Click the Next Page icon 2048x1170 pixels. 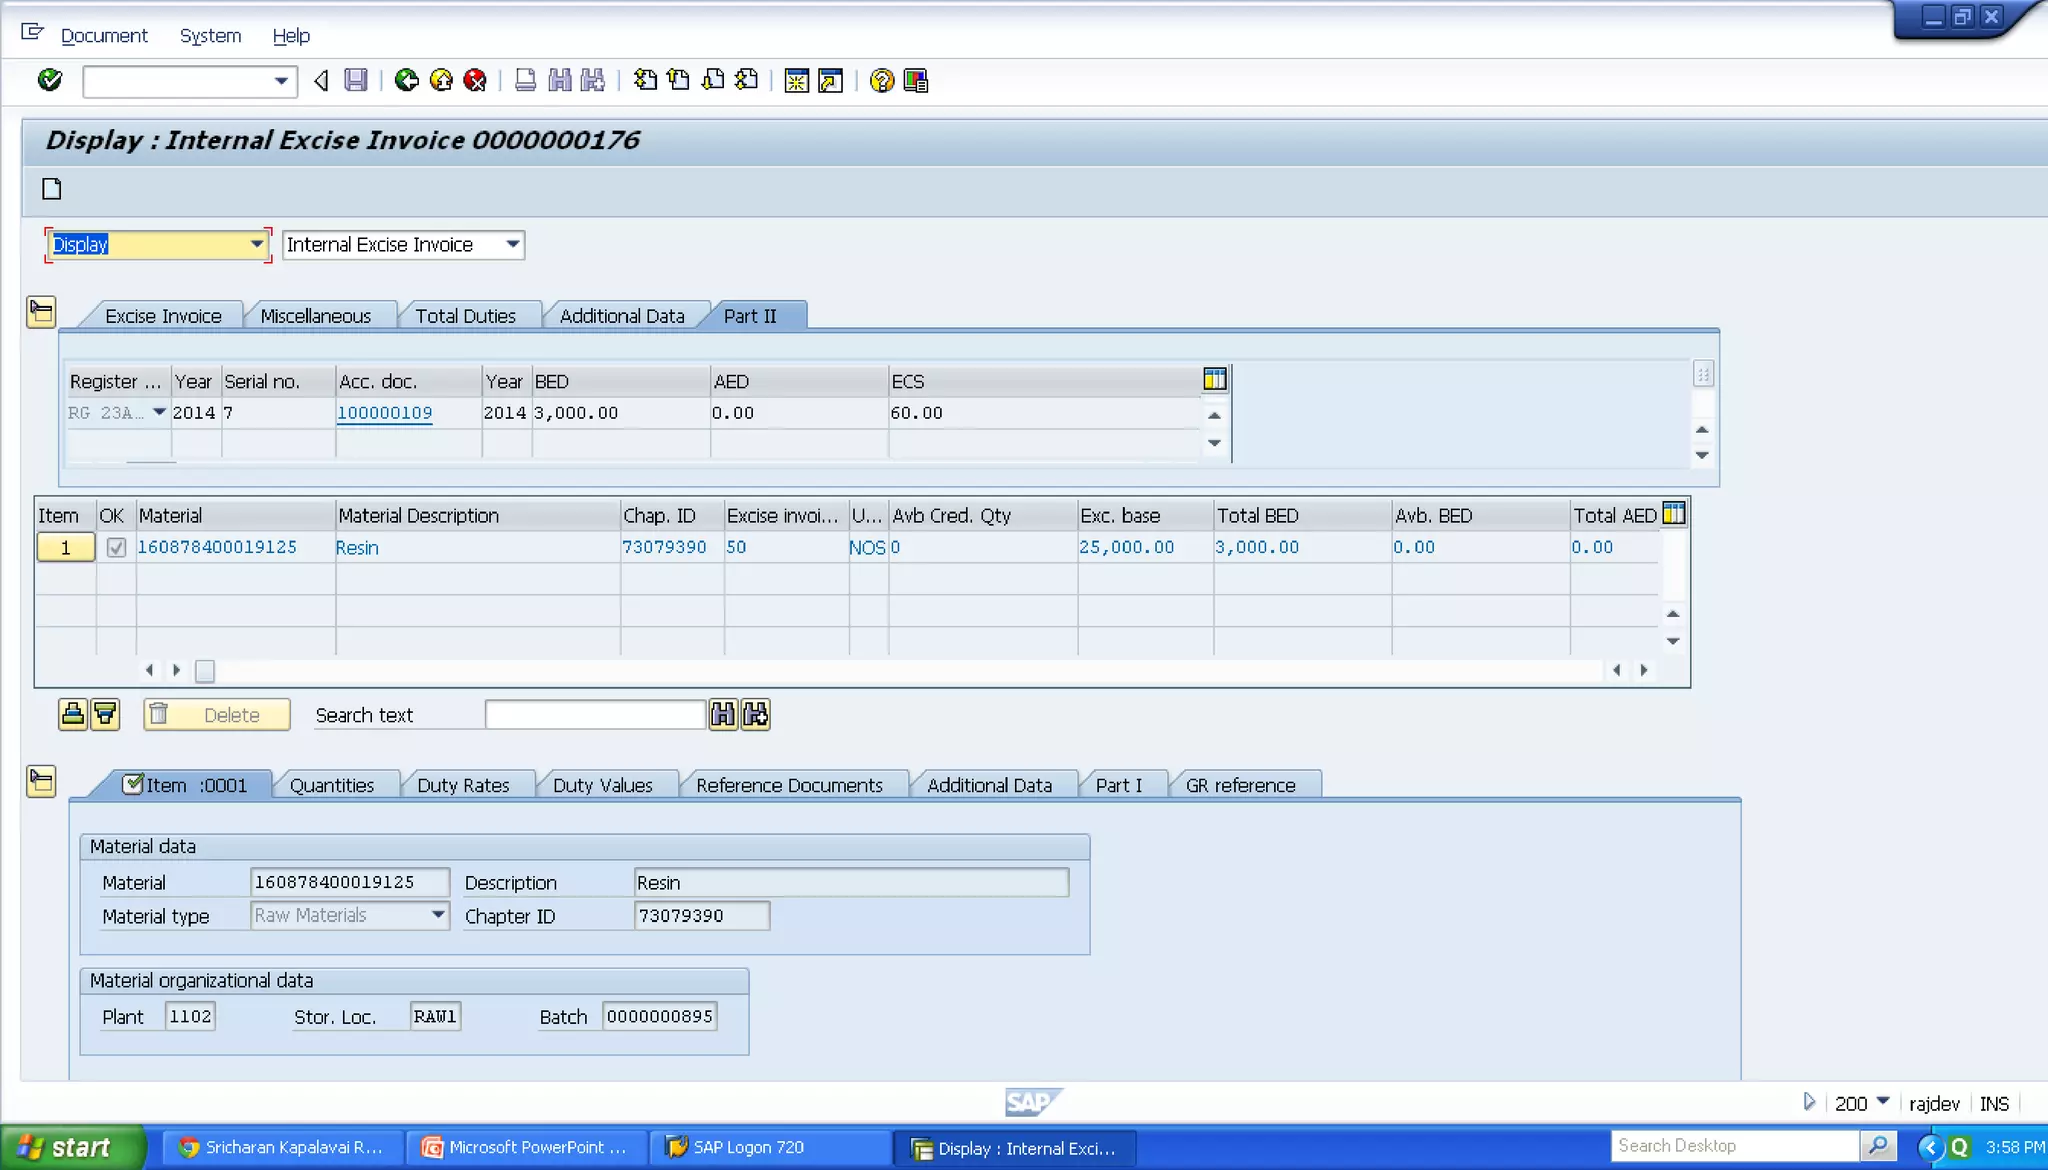click(713, 80)
